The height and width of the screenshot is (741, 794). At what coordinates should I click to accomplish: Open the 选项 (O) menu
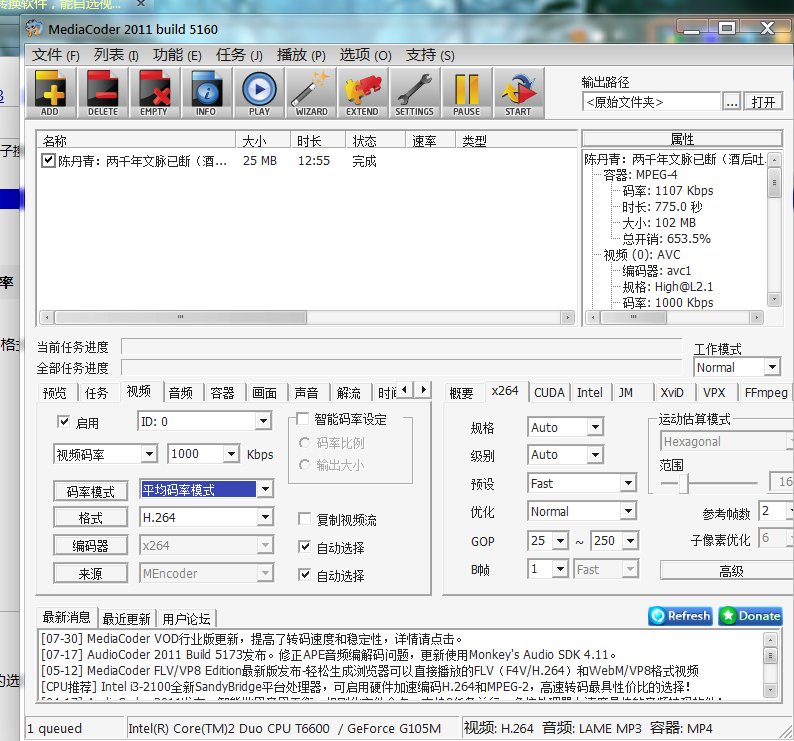366,55
